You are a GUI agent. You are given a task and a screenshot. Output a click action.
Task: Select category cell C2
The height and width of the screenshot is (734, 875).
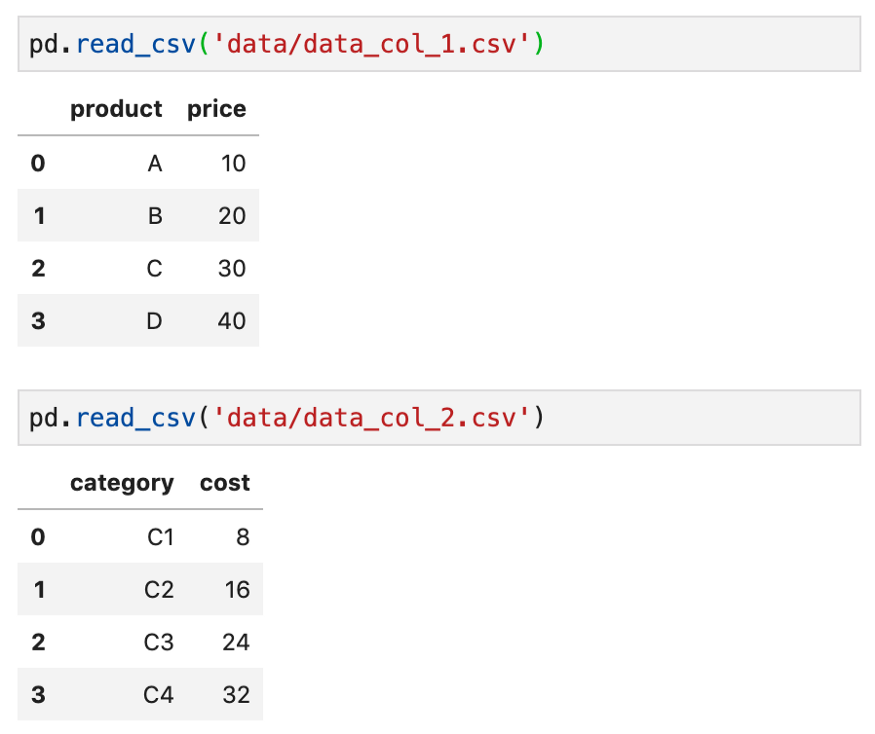(159, 590)
